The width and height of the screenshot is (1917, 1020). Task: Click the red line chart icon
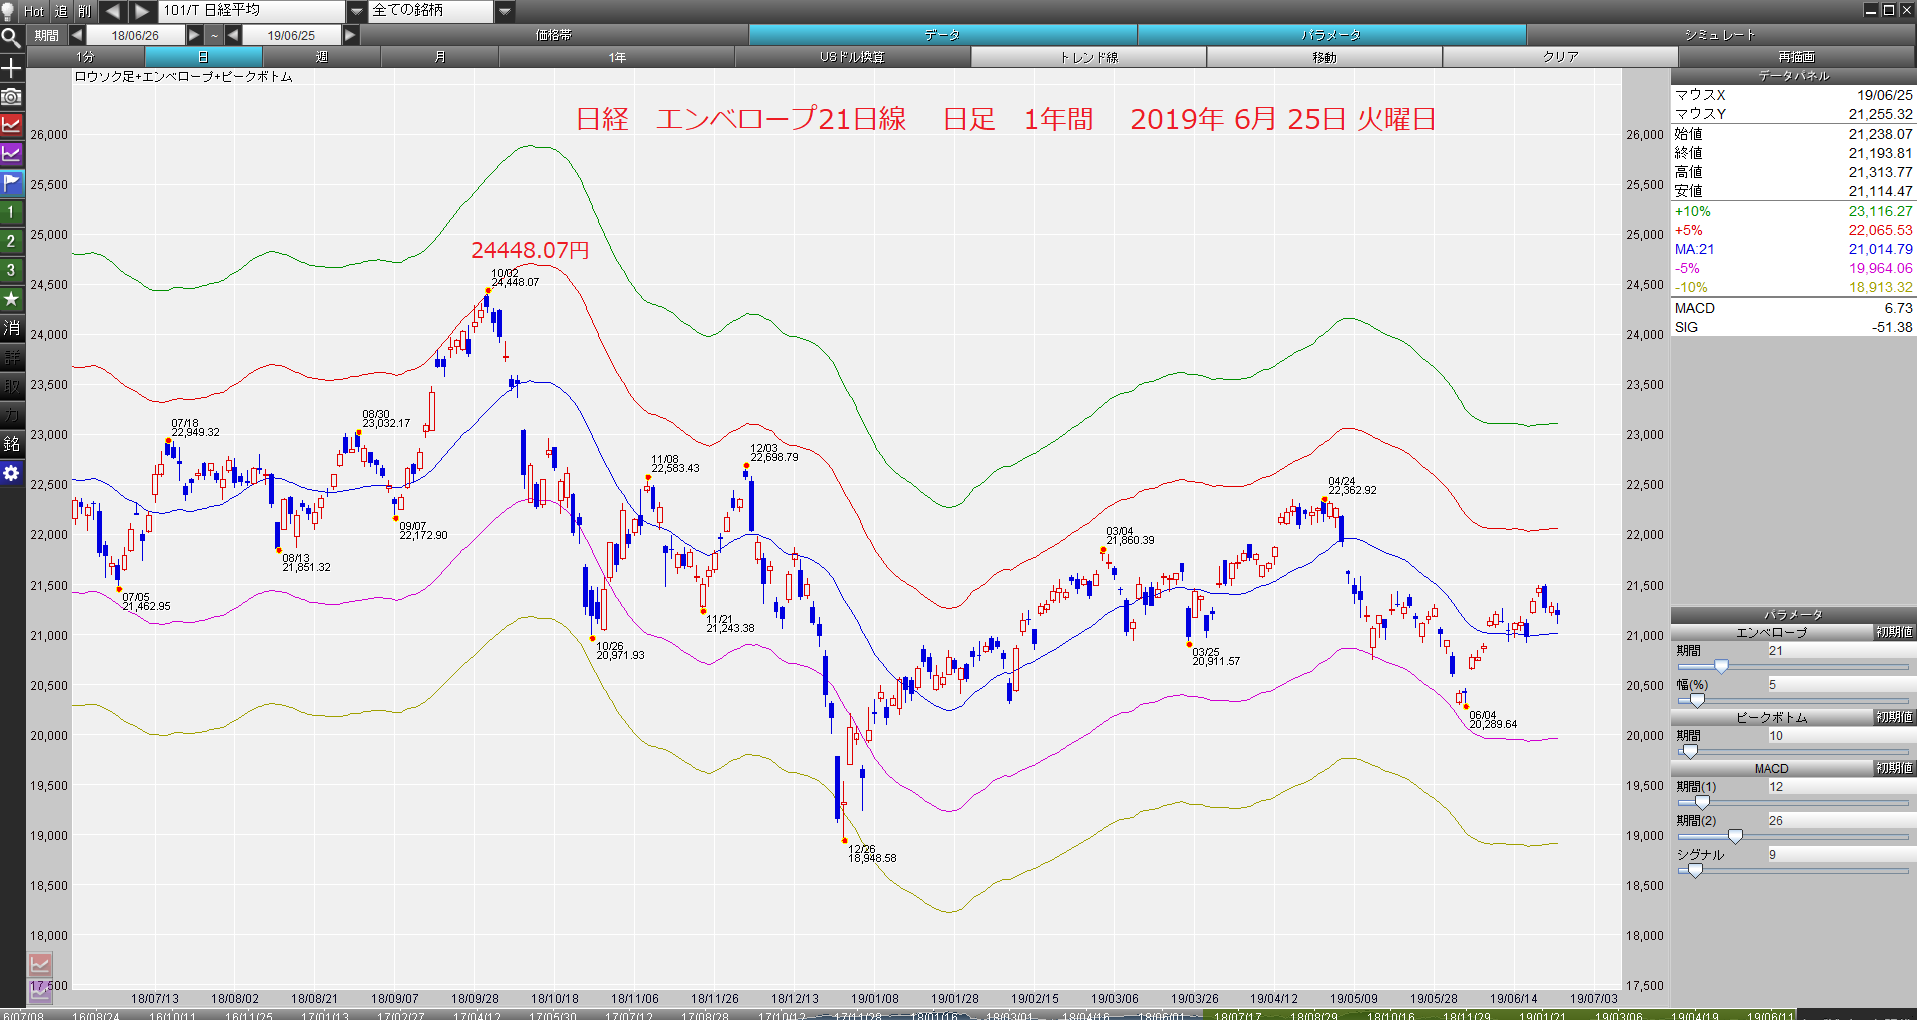pos(11,125)
